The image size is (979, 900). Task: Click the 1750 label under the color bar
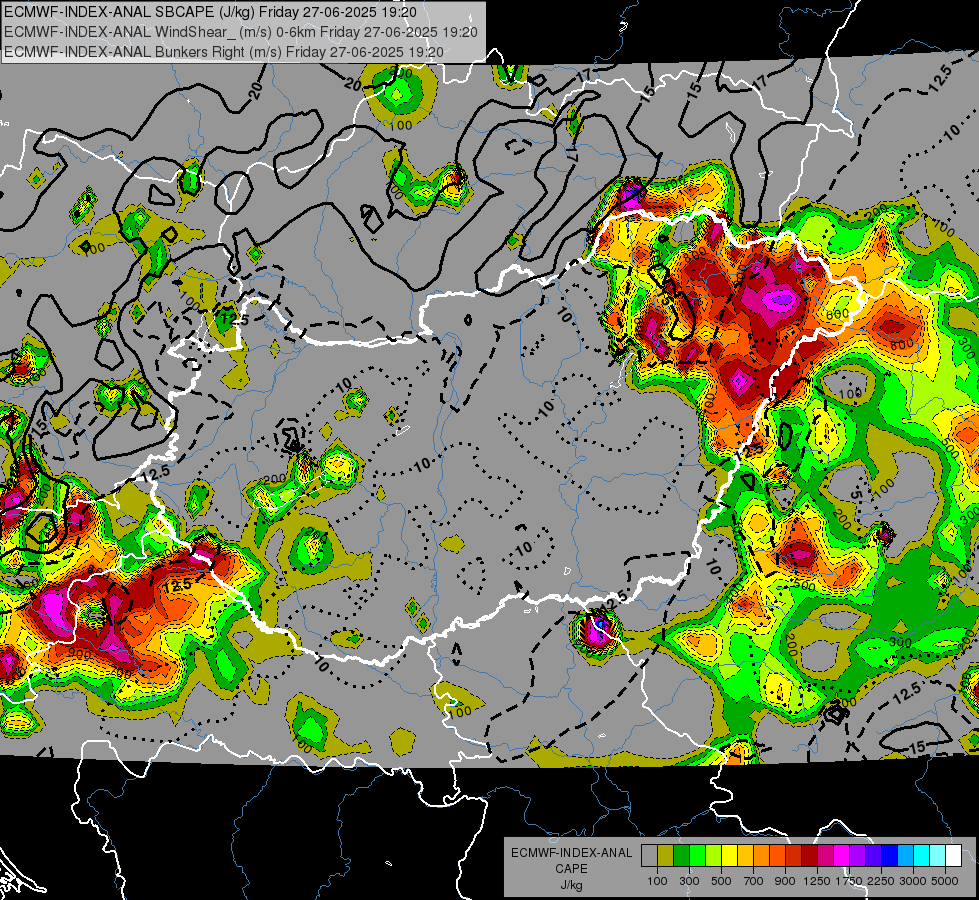point(849,881)
